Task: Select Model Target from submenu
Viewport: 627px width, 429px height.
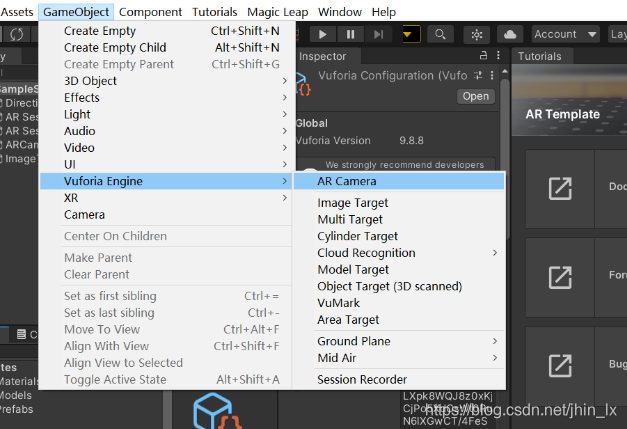Action: [399, 269]
